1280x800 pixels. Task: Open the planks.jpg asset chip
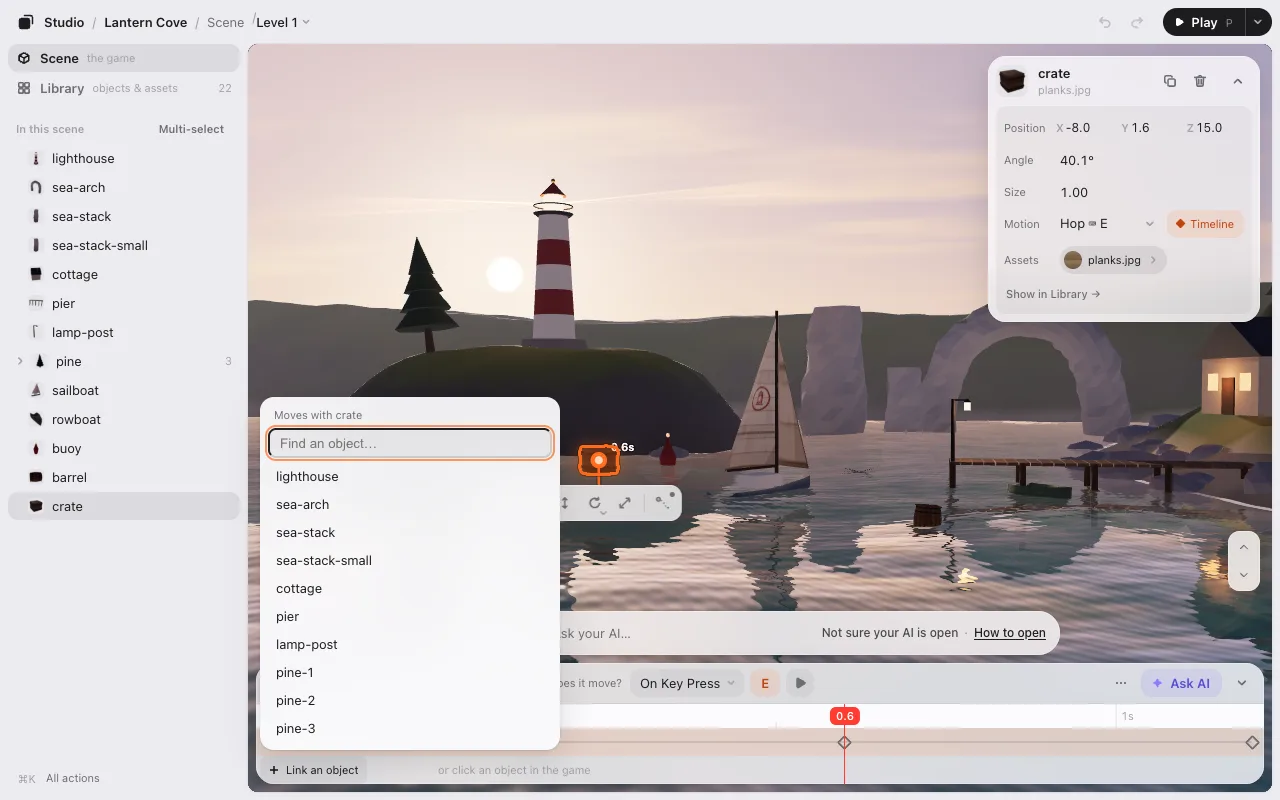(1113, 260)
